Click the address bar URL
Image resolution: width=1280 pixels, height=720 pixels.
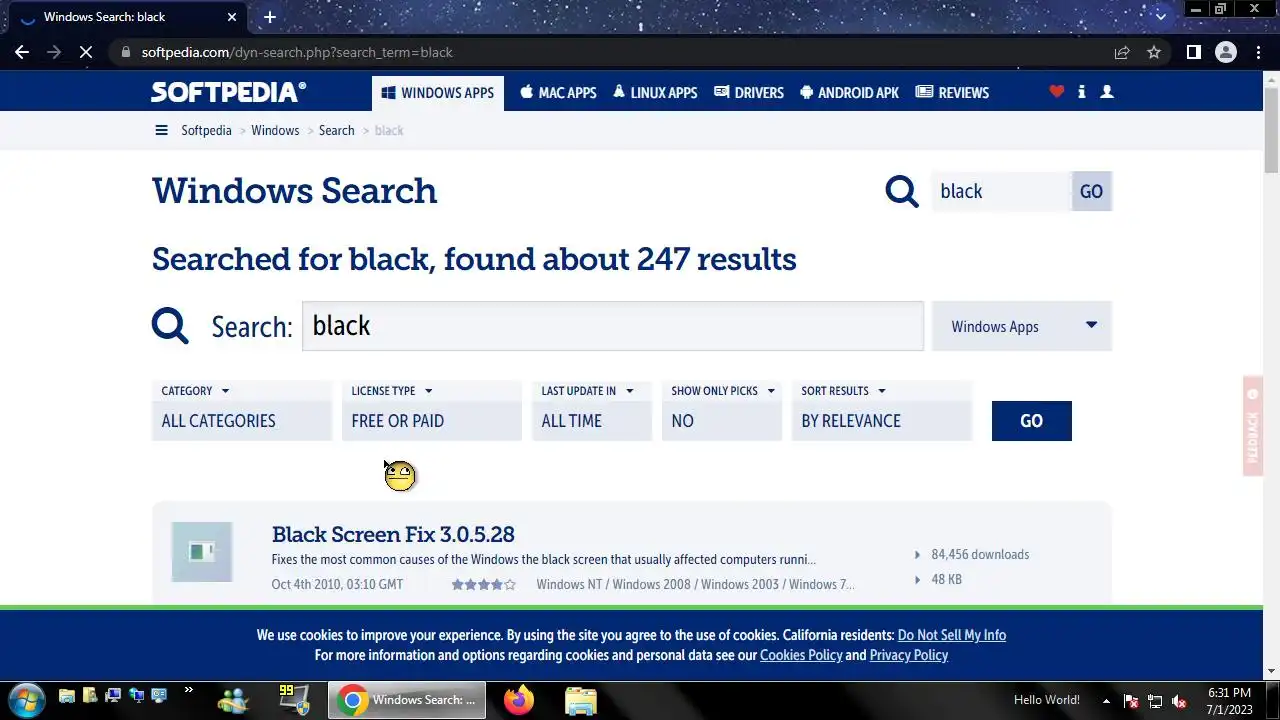pos(297,52)
